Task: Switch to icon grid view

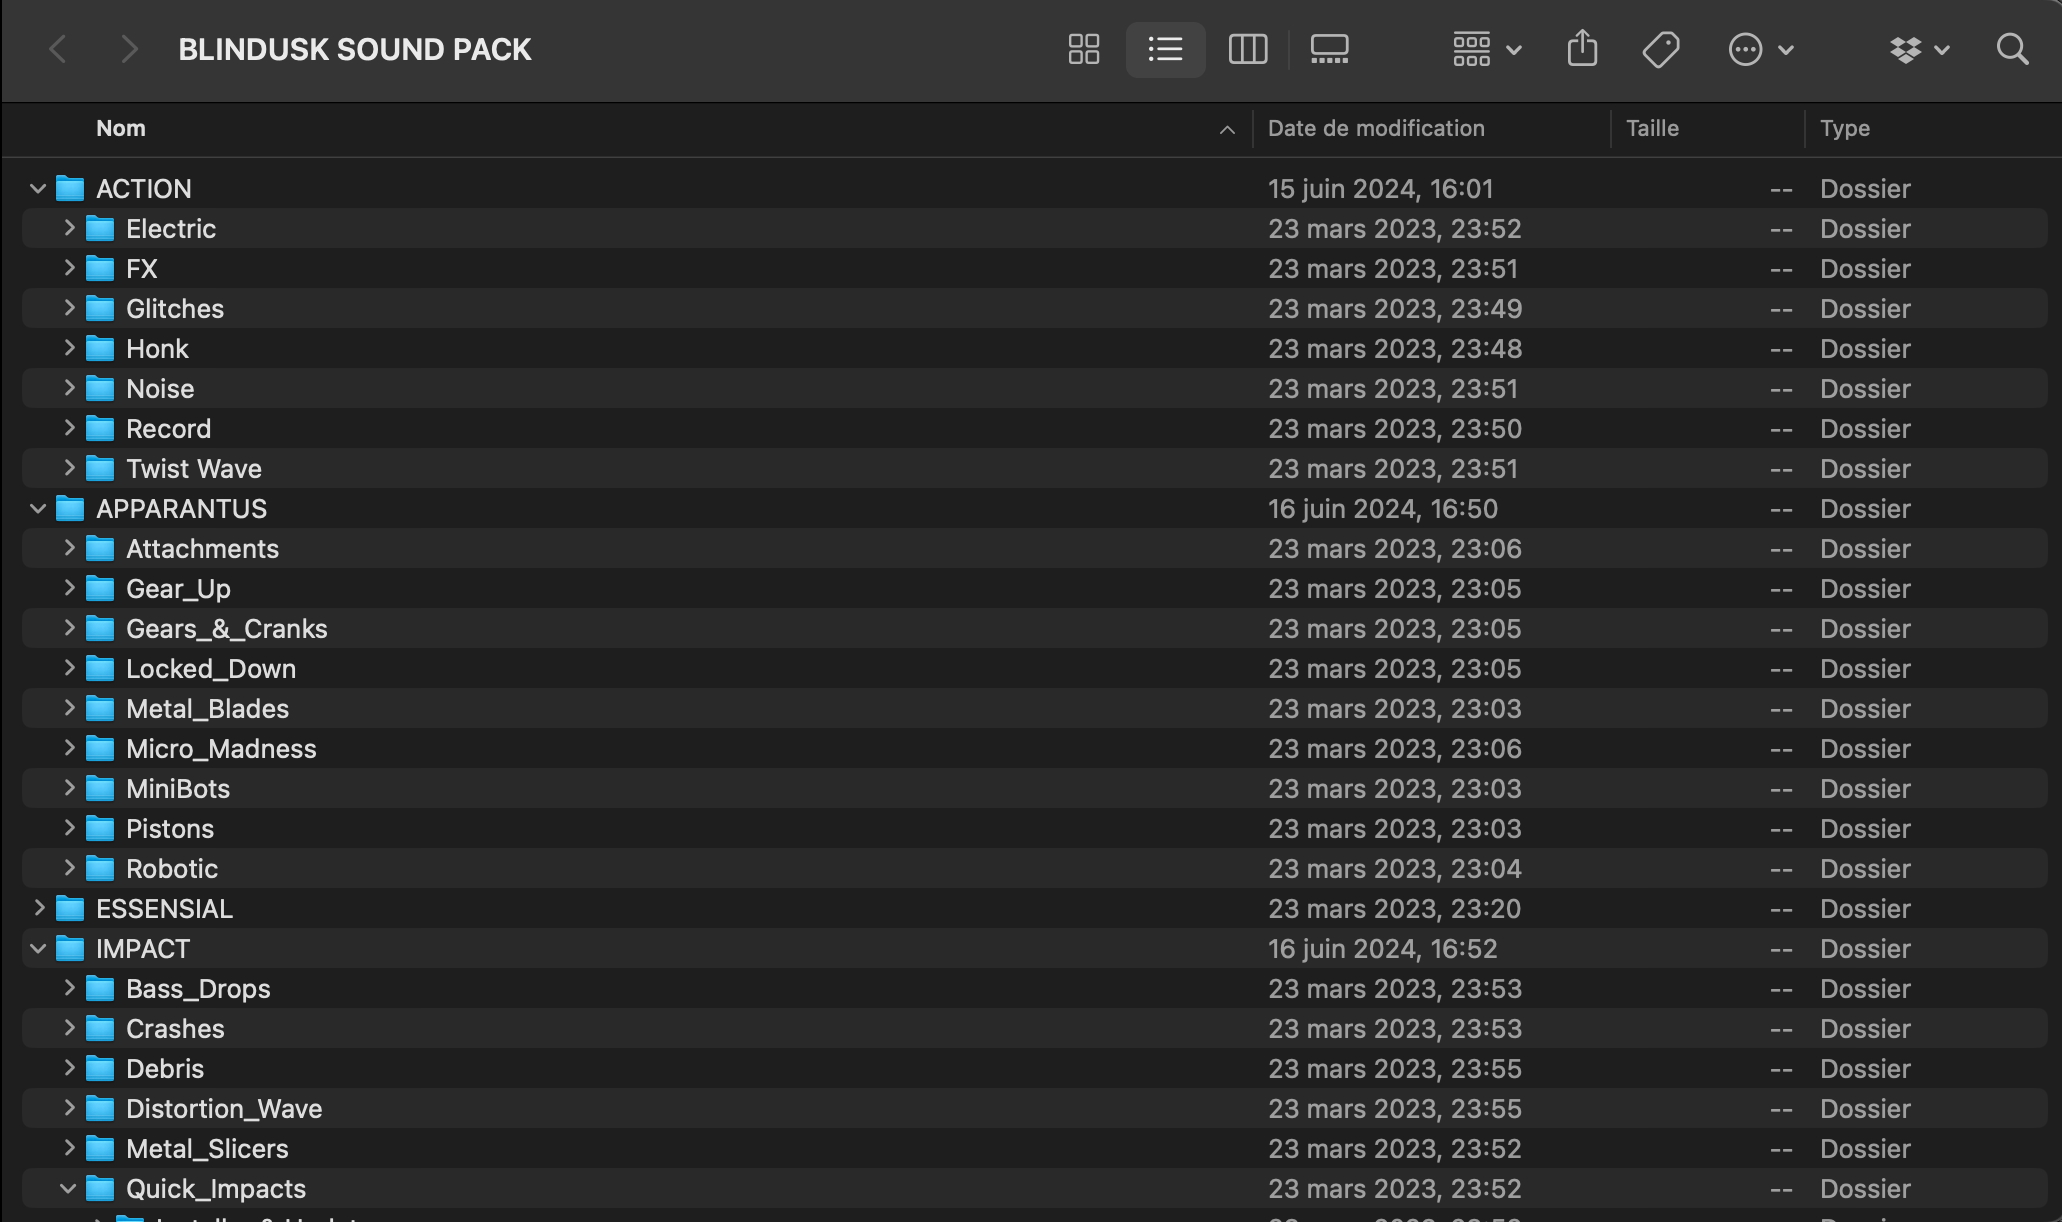Action: click(1084, 49)
